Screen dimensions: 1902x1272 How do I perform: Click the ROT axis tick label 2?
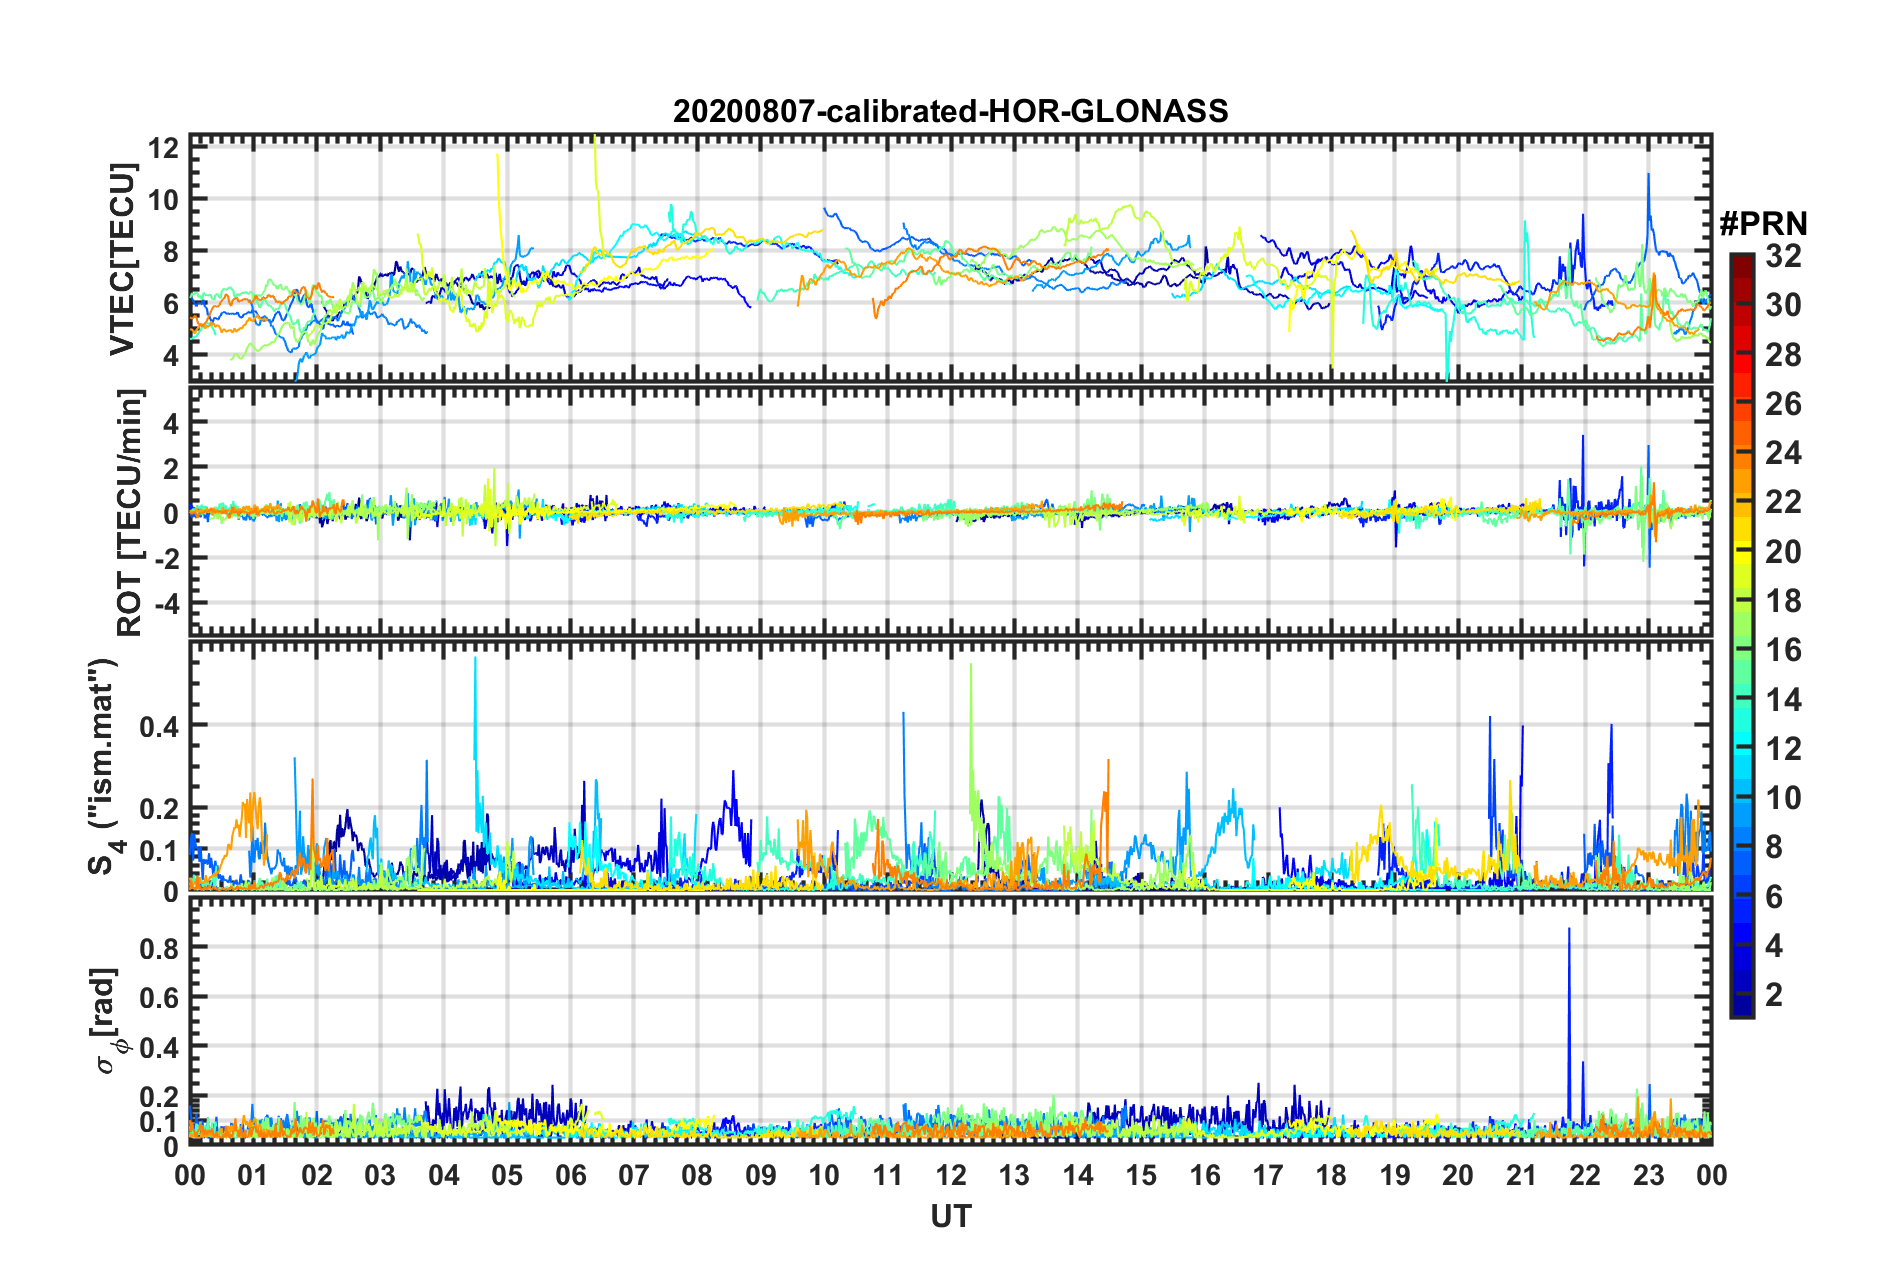click(x=171, y=468)
